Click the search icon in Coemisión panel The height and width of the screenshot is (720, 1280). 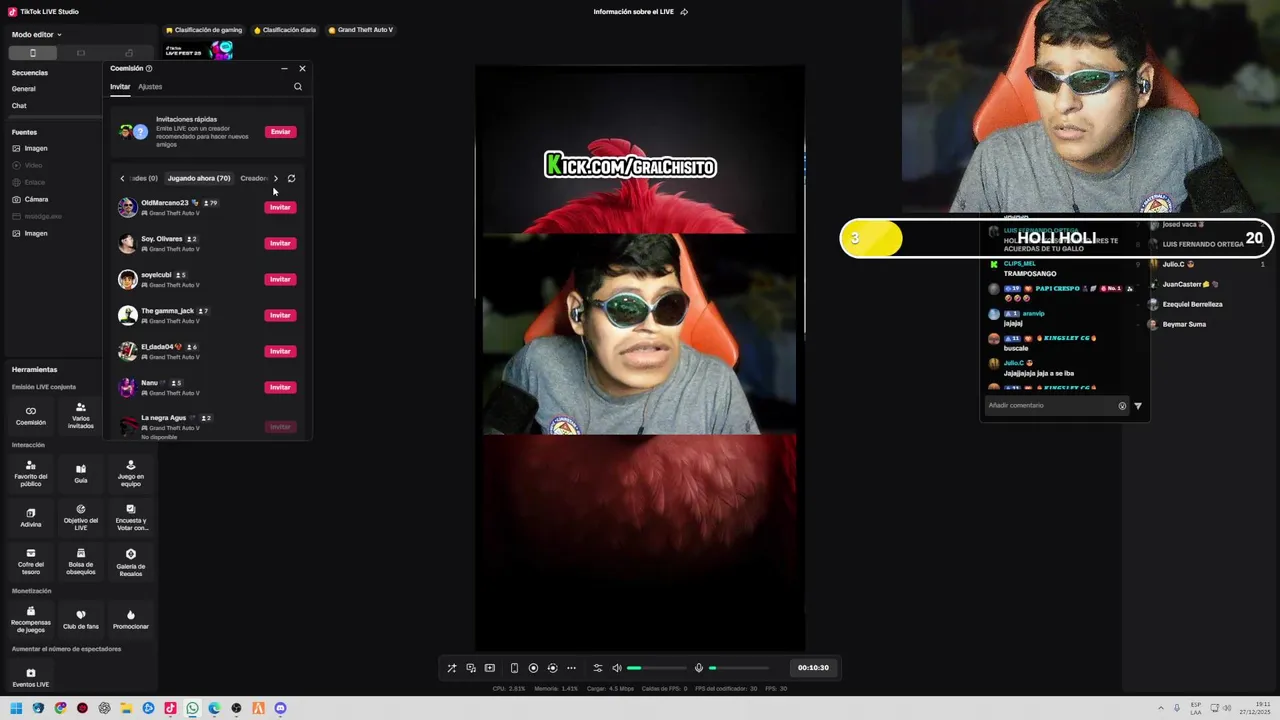click(x=298, y=87)
